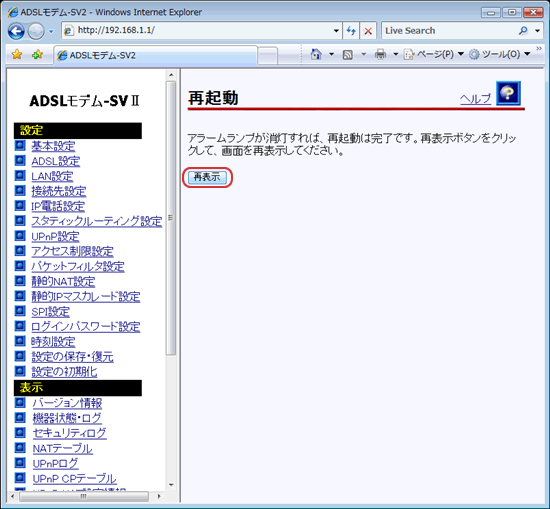Stop loading with the red X icon
Image resolution: width=550 pixels, height=509 pixels.
pos(368,31)
